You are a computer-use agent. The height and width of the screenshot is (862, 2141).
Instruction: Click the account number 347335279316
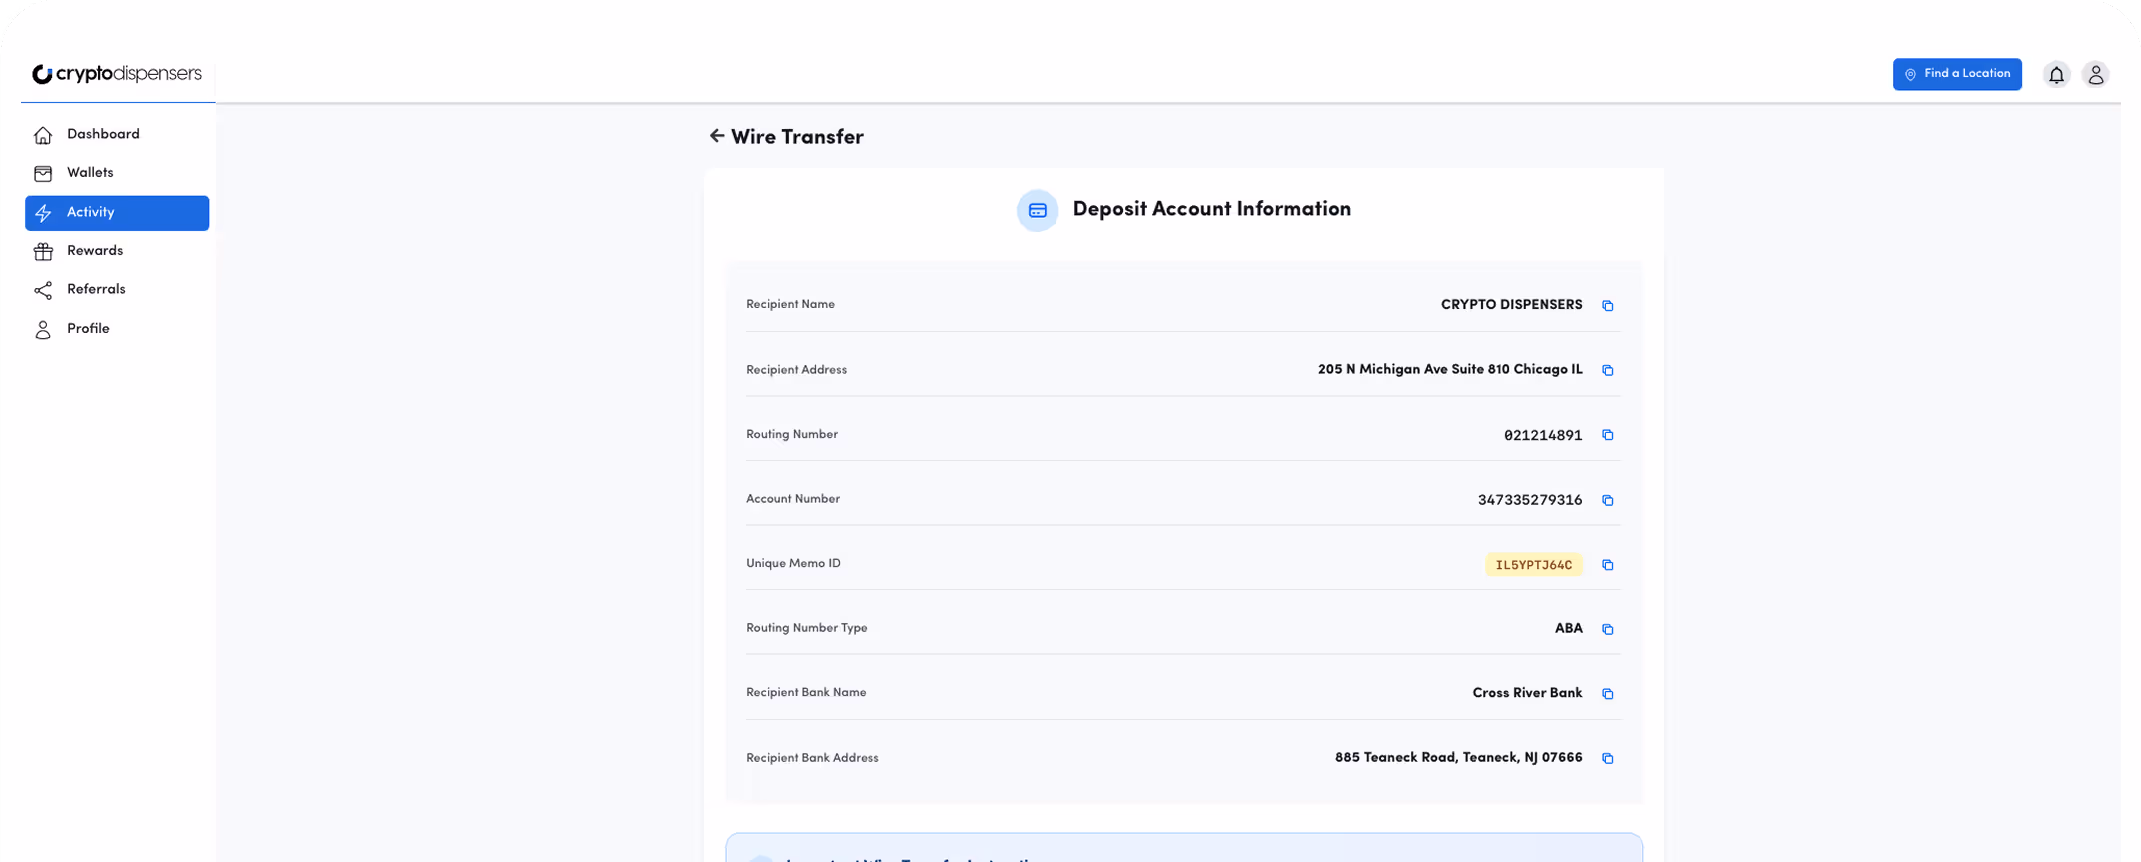click(1529, 500)
